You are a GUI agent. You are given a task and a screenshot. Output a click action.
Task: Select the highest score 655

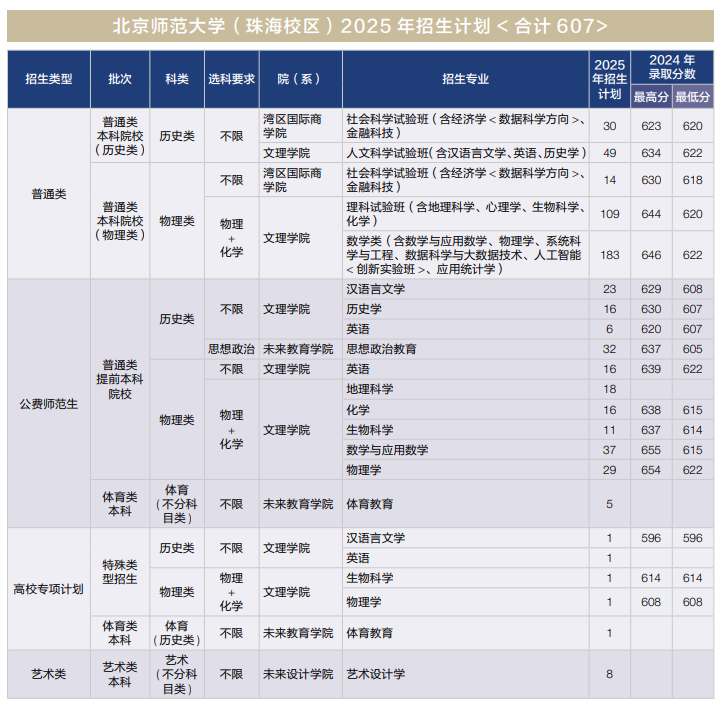(x=651, y=450)
